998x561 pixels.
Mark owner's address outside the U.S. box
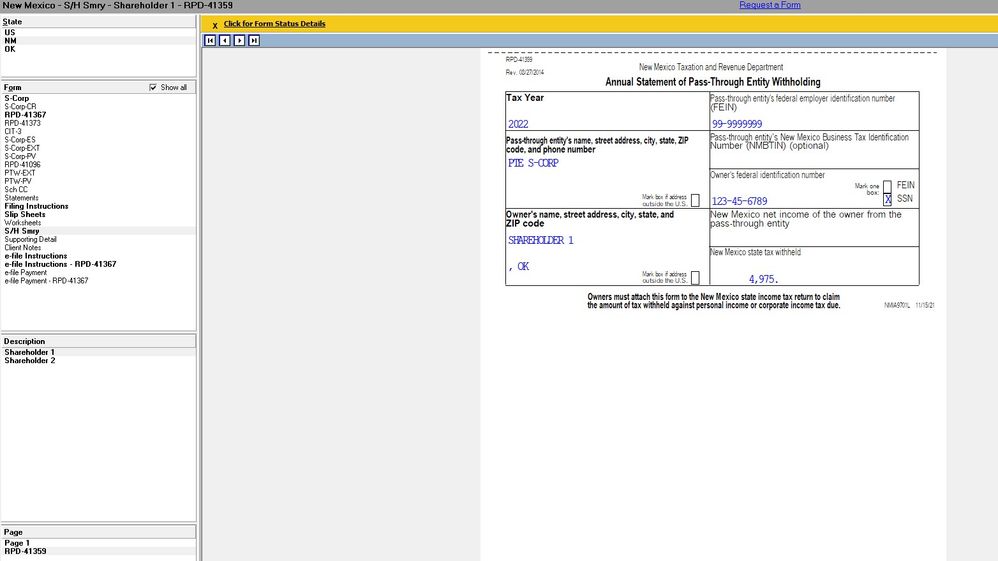tap(695, 277)
